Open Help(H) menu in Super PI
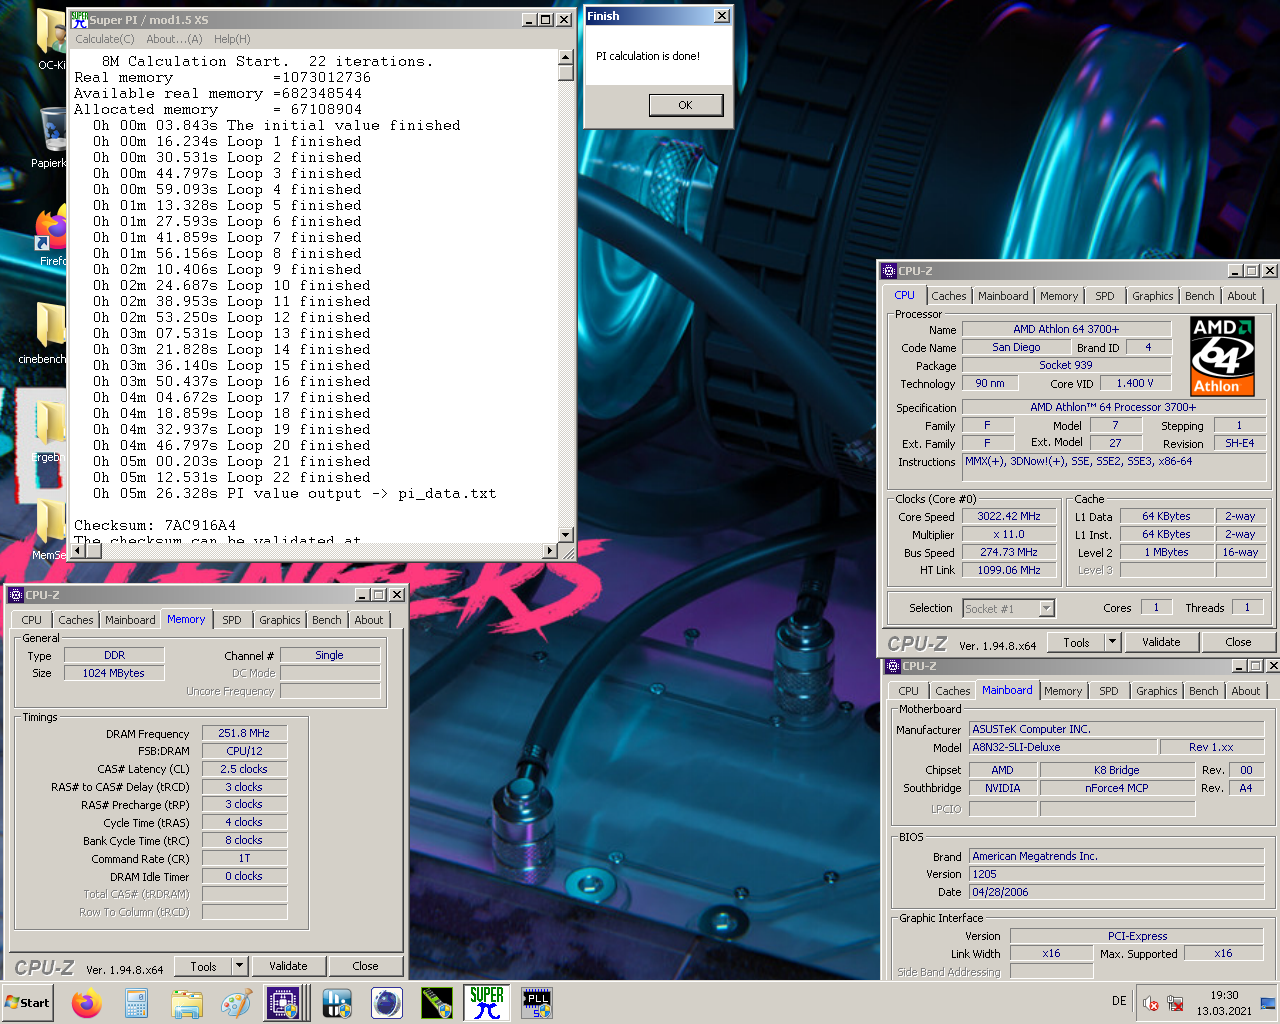 [x=232, y=39]
